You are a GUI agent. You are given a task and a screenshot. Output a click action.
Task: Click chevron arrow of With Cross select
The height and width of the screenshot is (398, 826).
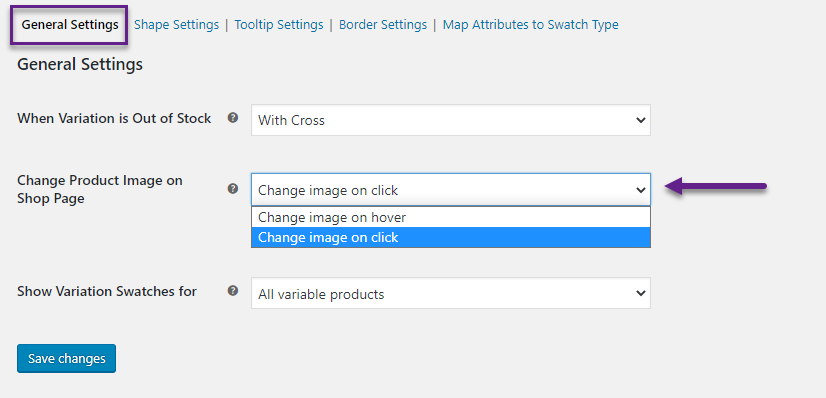[x=641, y=120]
